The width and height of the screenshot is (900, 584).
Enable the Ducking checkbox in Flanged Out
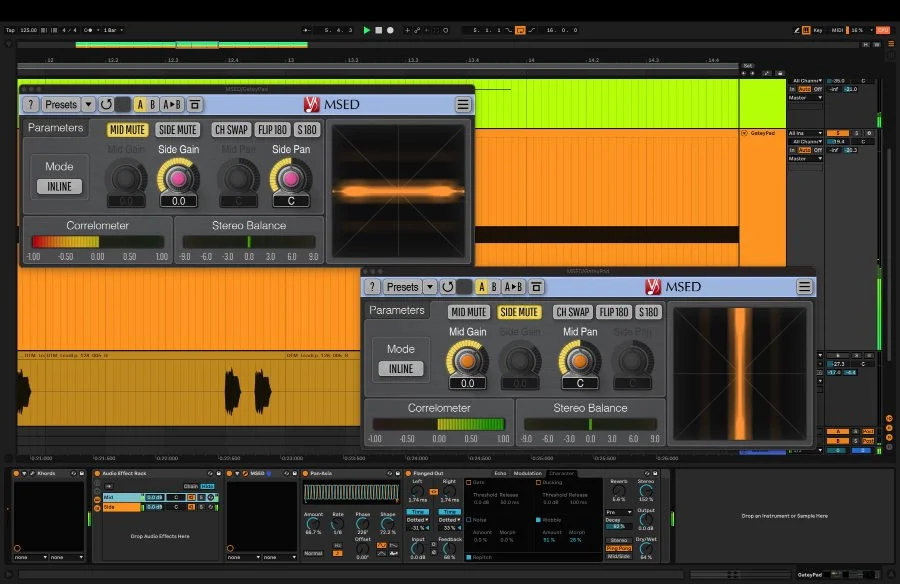point(538,482)
